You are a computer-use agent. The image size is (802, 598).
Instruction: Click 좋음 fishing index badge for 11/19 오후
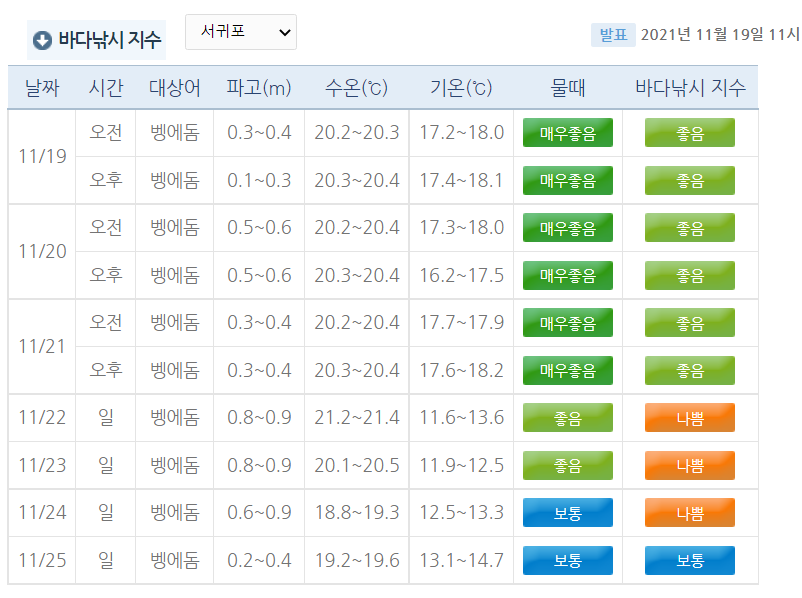point(690,181)
